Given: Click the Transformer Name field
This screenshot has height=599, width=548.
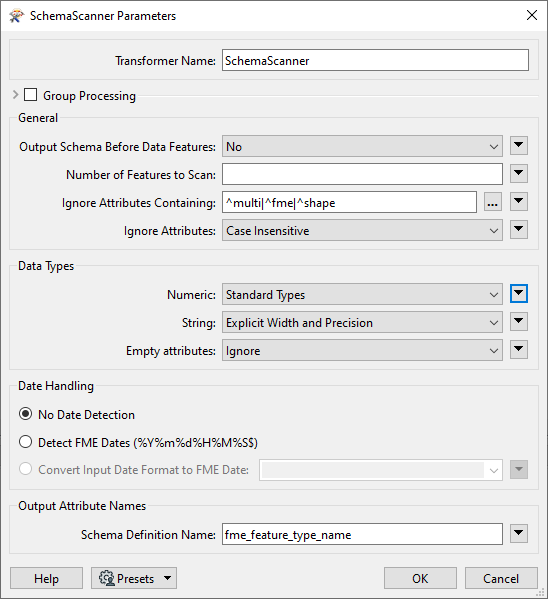Looking at the screenshot, I should click(x=375, y=60).
